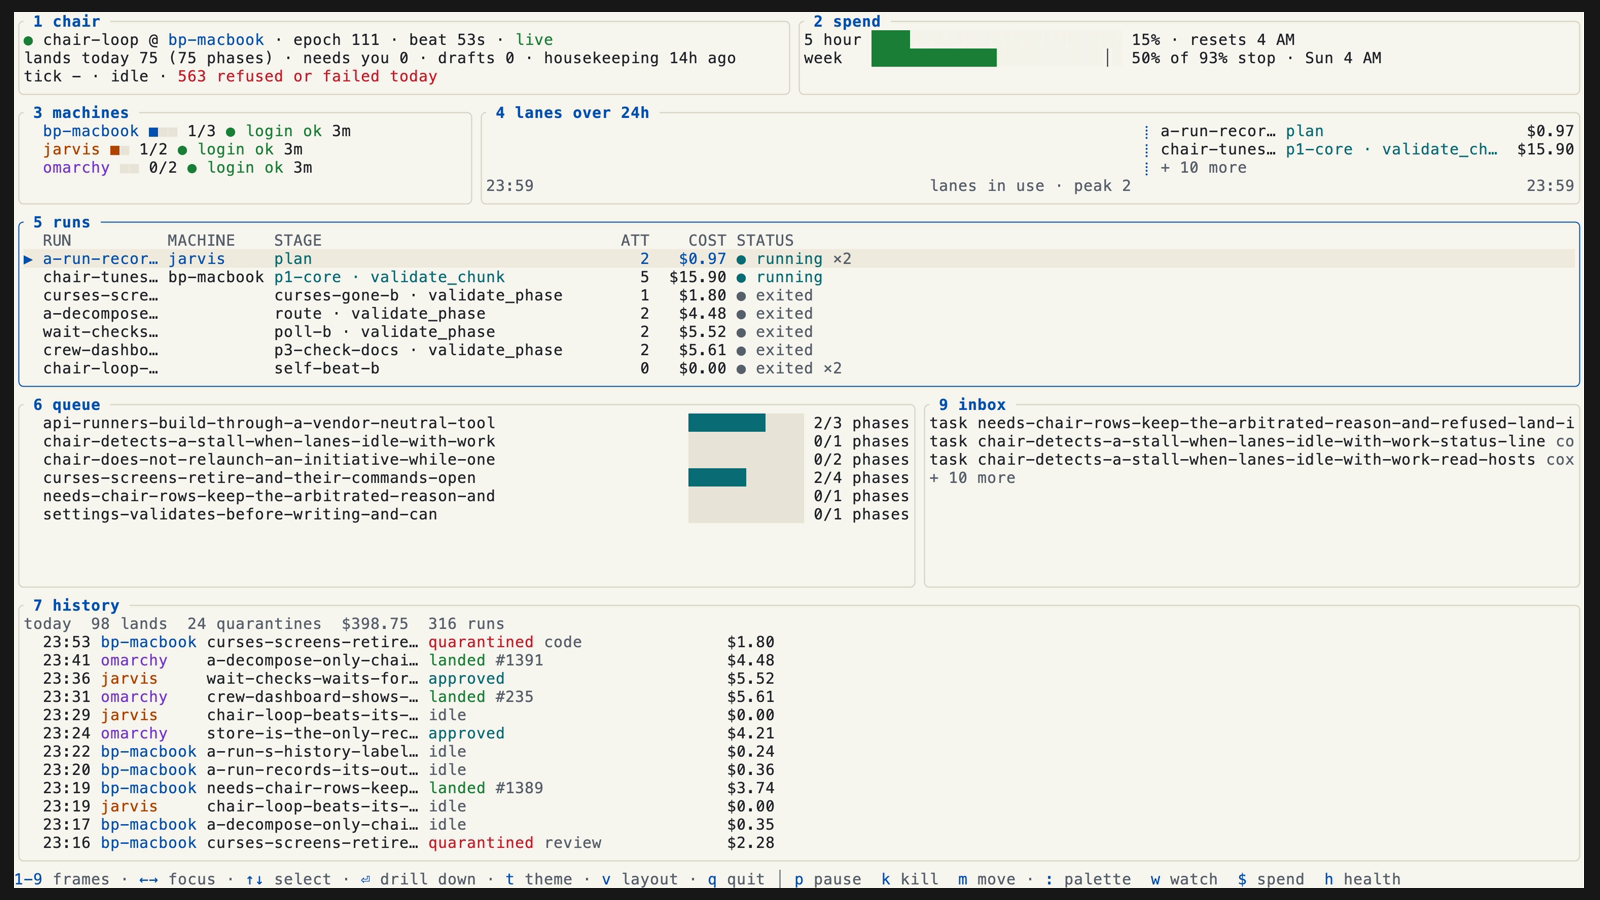Open first inbox task needs-chair-rows-keep
Image resolution: width=1600 pixels, height=900 pixels.
(1251, 423)
